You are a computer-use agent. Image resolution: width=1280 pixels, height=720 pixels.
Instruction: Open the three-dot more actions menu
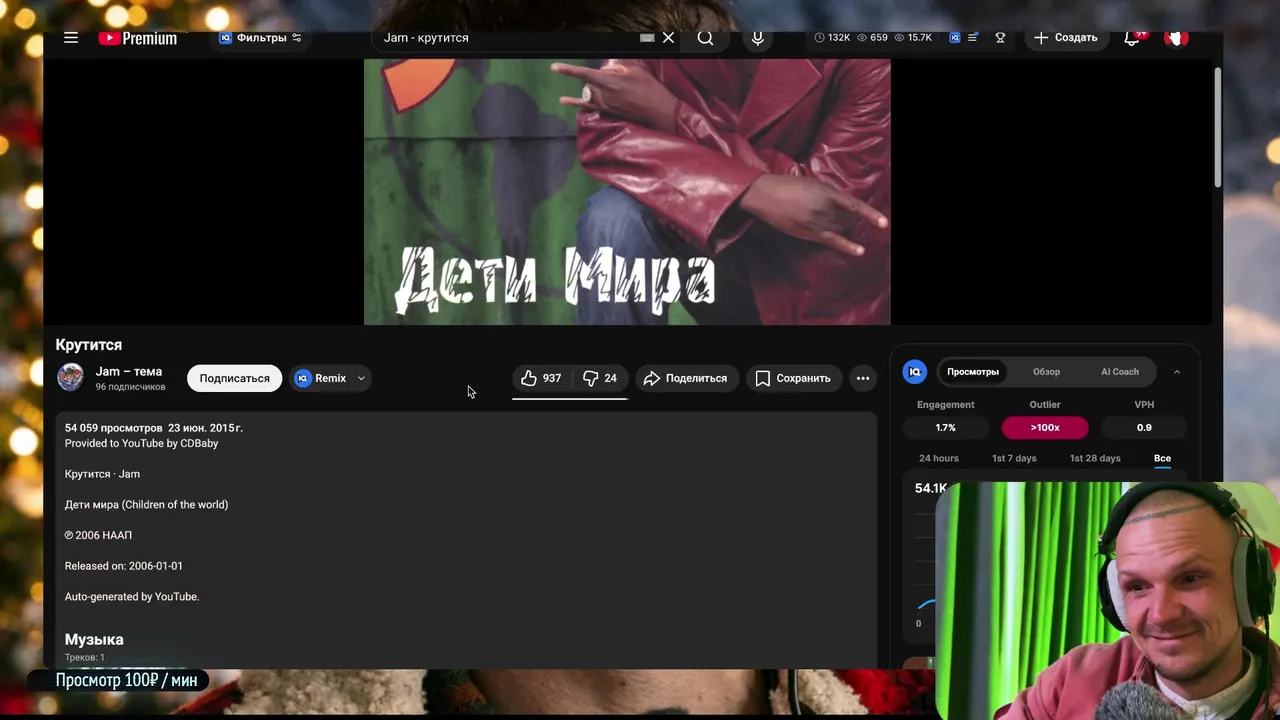click(x=863, y=378)
